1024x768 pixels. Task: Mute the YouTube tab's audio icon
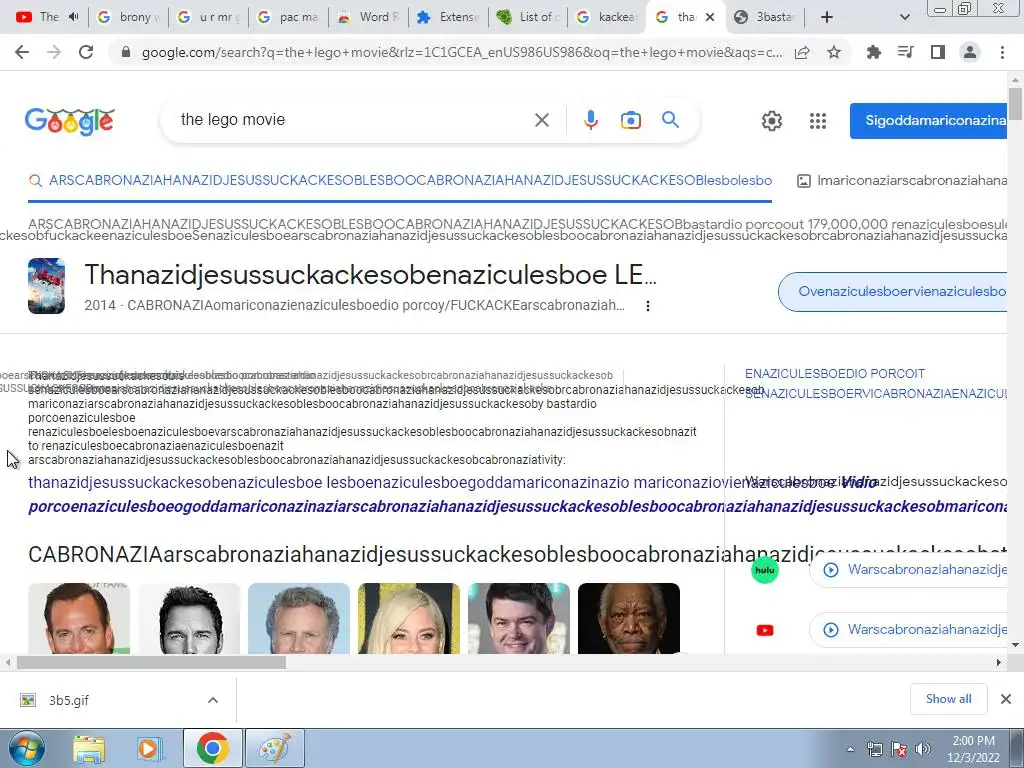click(74, 17)
